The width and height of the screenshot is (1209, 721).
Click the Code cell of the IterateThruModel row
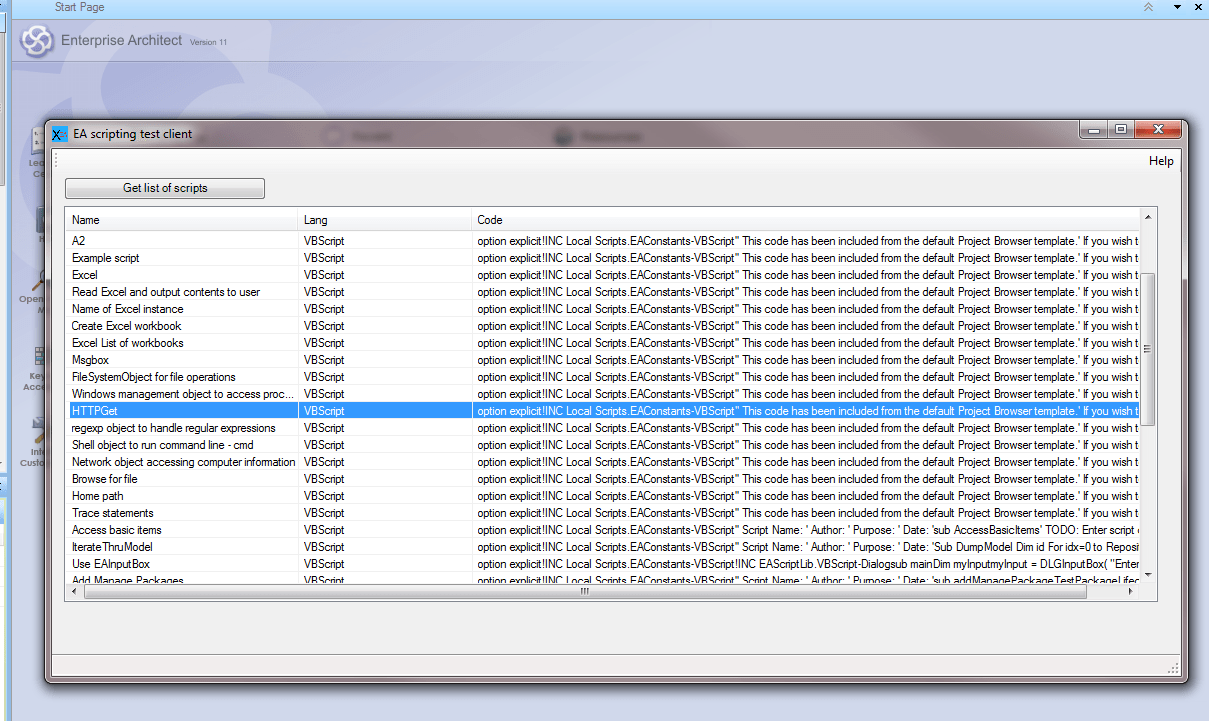[805, 547]
